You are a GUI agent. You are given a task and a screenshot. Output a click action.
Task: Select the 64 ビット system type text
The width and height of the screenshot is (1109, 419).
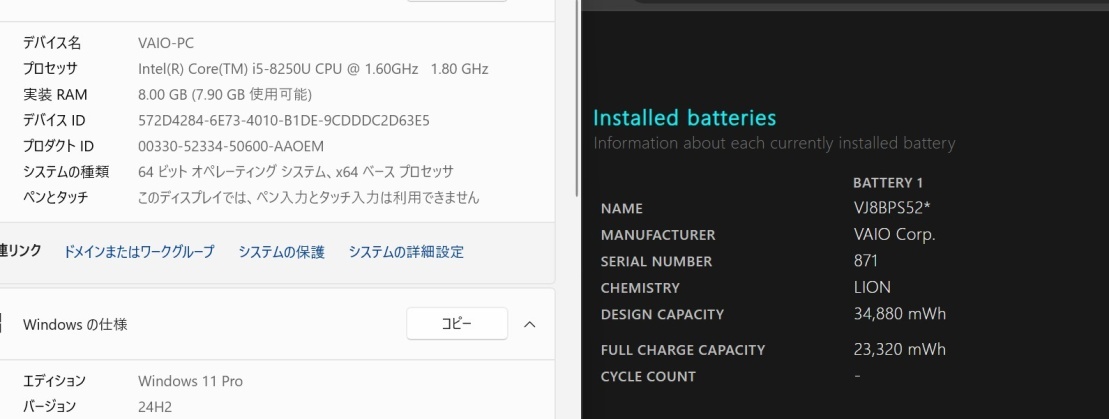[x=296, y=172]
